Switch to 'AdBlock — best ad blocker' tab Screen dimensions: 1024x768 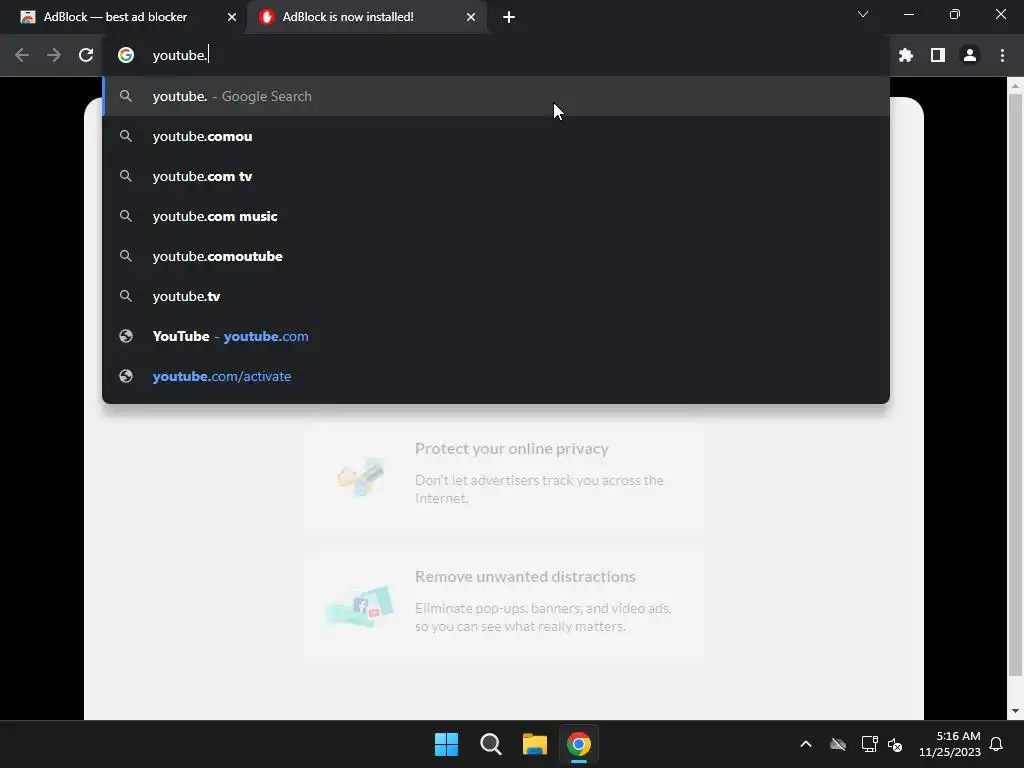click(x=125, y=17)
